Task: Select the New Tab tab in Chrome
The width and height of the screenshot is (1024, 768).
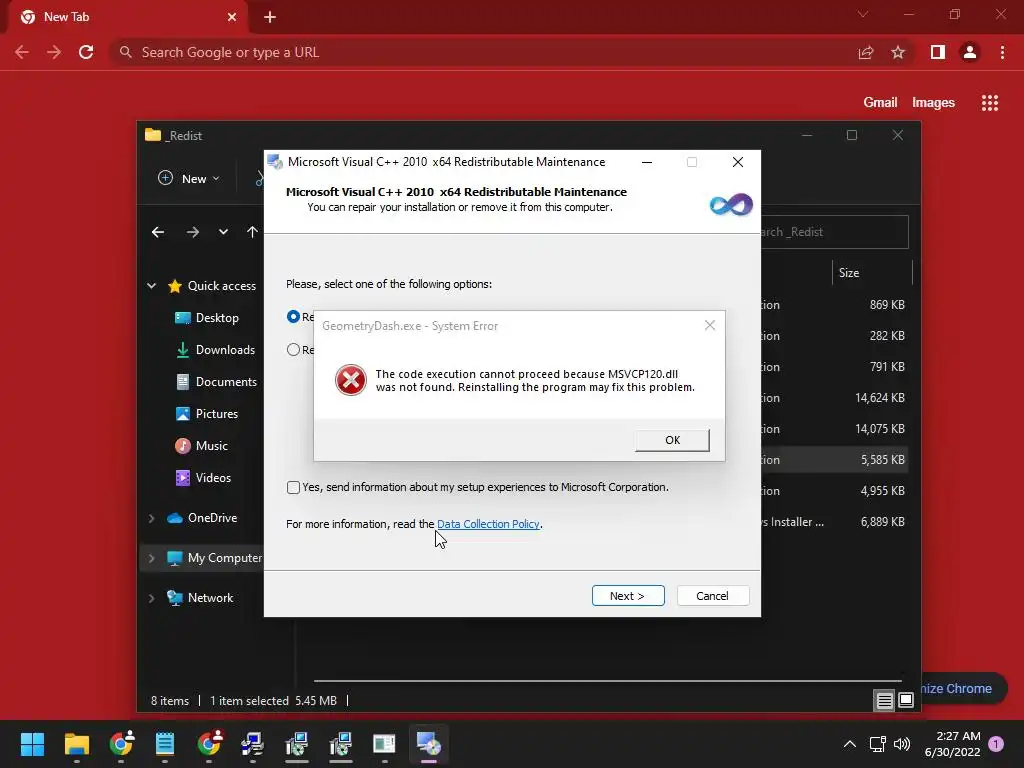Action: pyautogui.click(x=128, y=17)
